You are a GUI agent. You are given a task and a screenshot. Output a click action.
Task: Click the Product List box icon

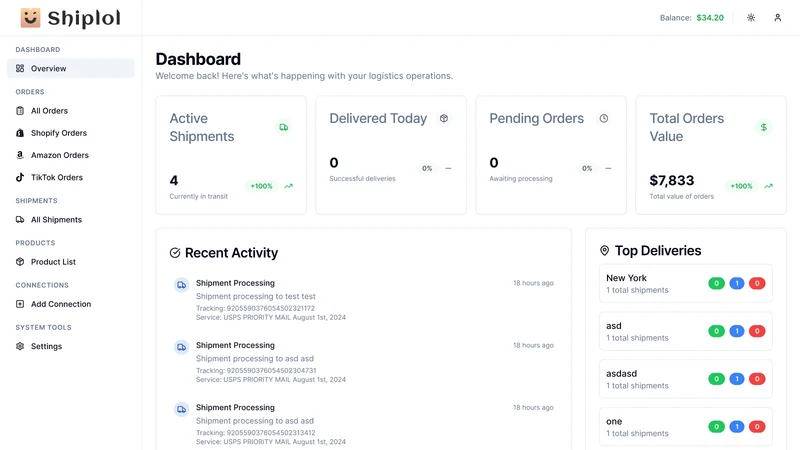20,262
